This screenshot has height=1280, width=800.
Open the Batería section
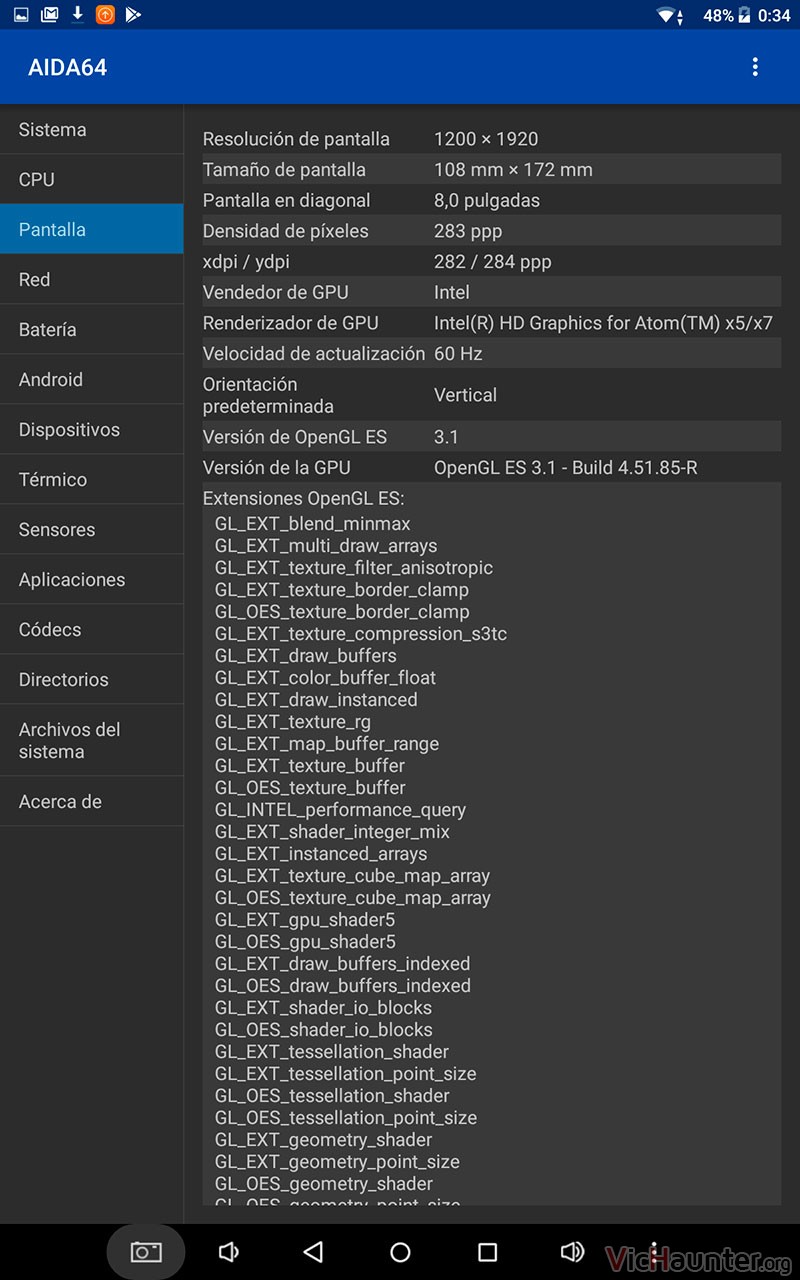point(92,329)
